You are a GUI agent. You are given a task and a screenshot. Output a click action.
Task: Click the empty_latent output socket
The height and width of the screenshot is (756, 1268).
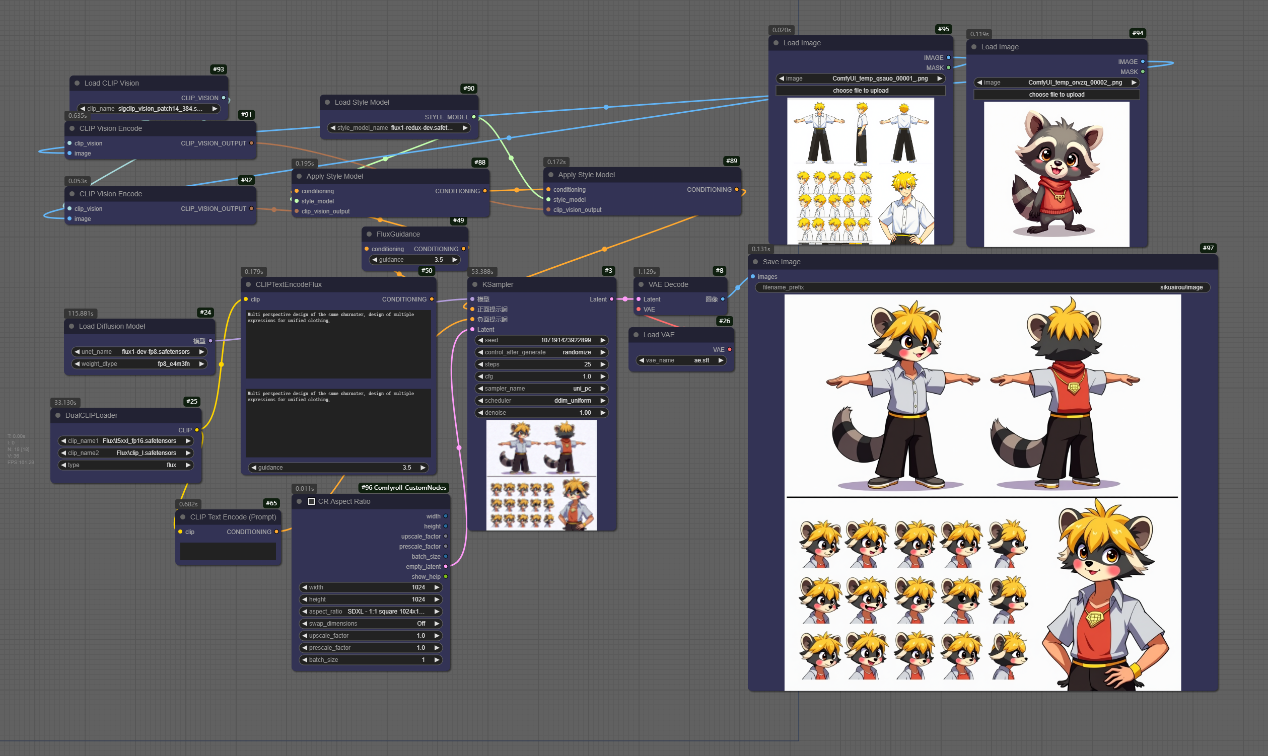tap(445, 566)
